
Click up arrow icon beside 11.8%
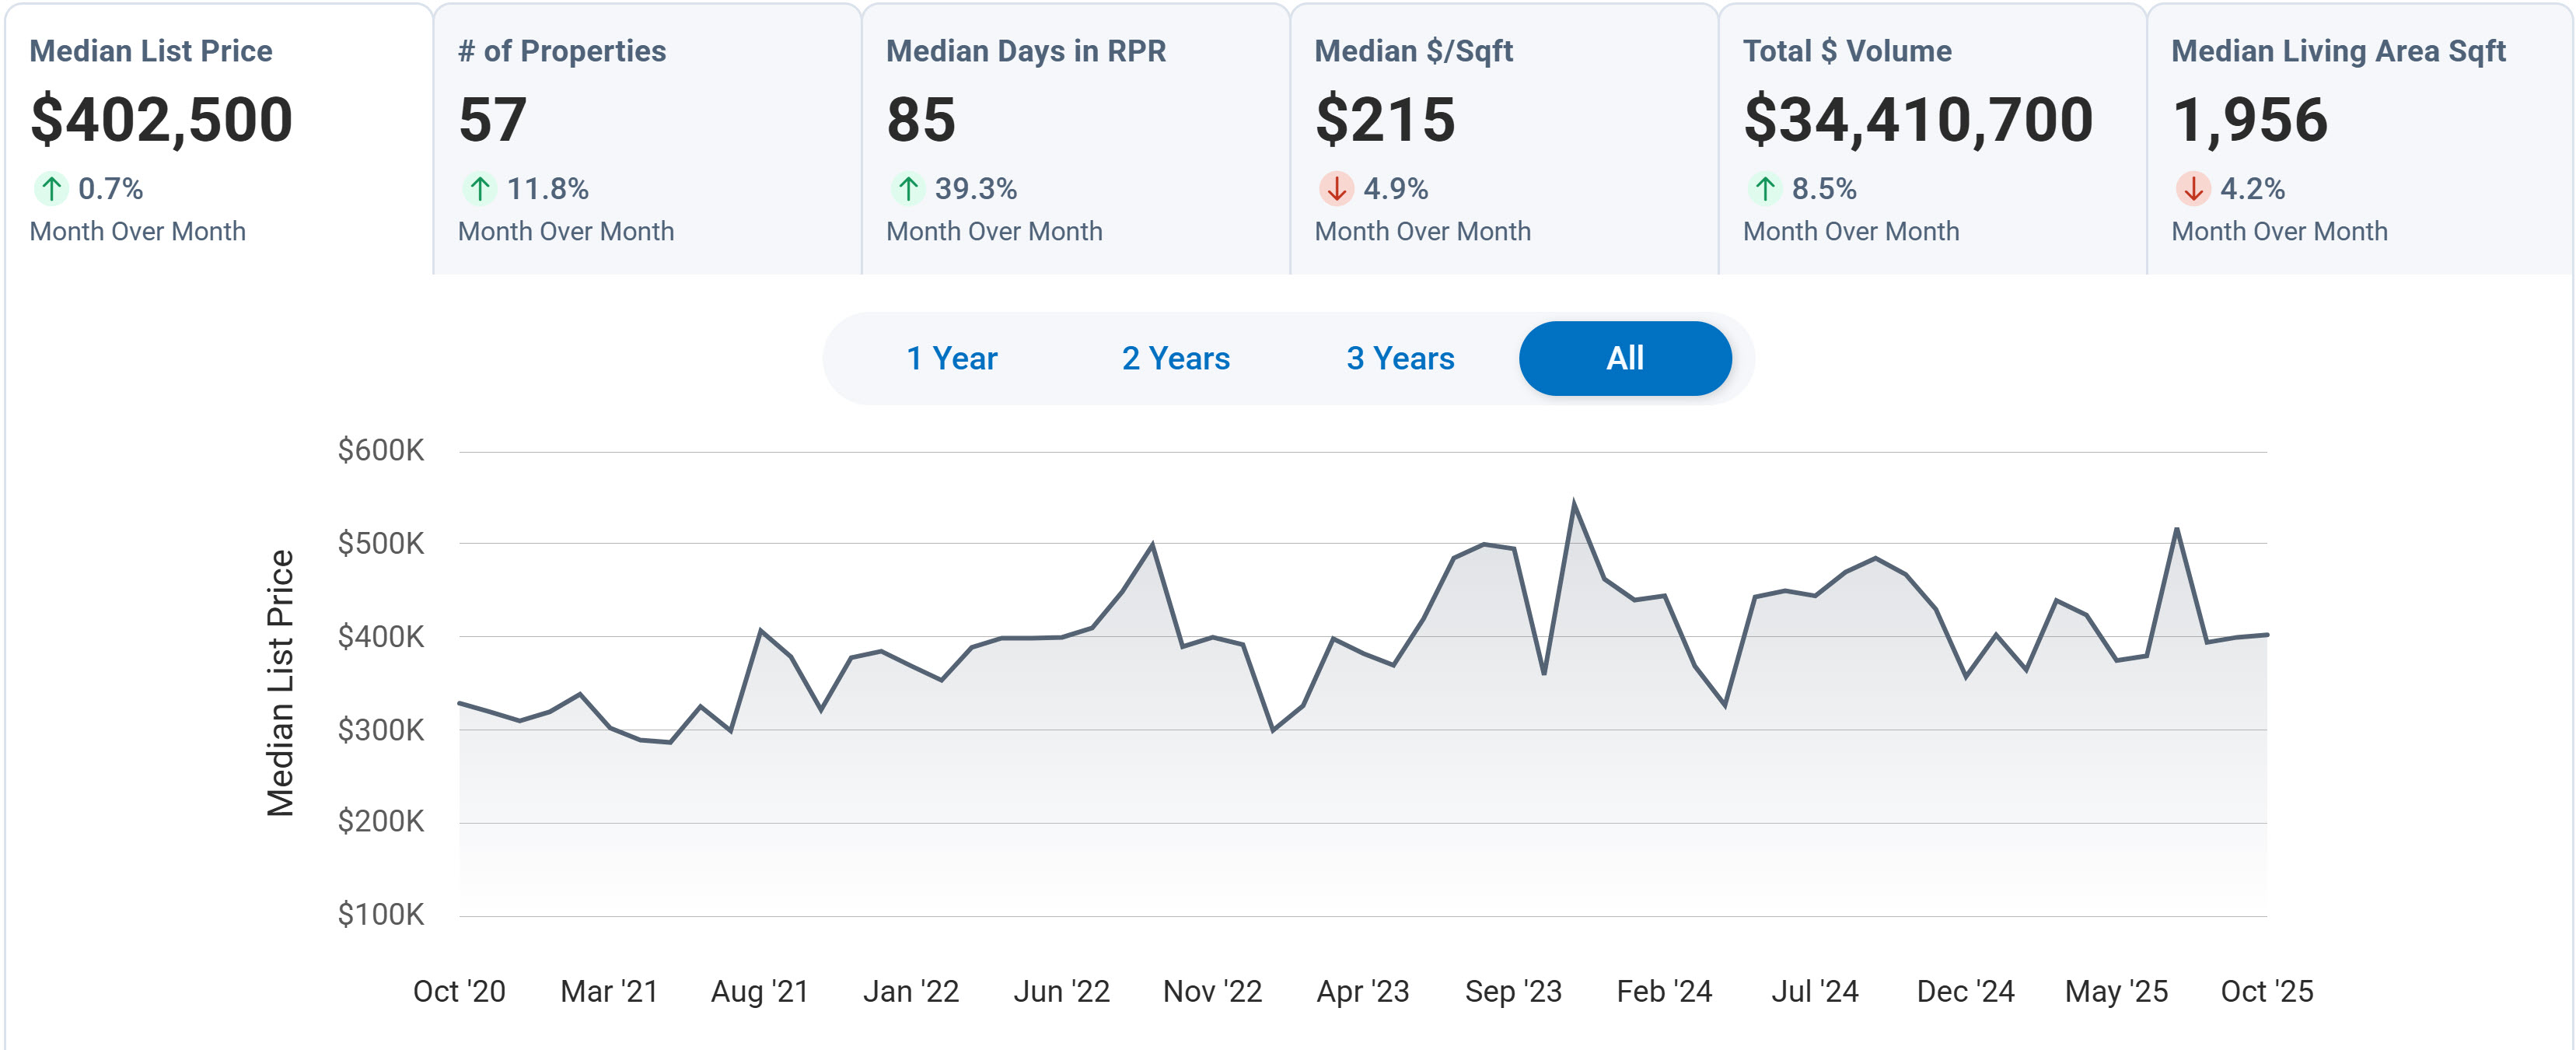tap(480, 188)
